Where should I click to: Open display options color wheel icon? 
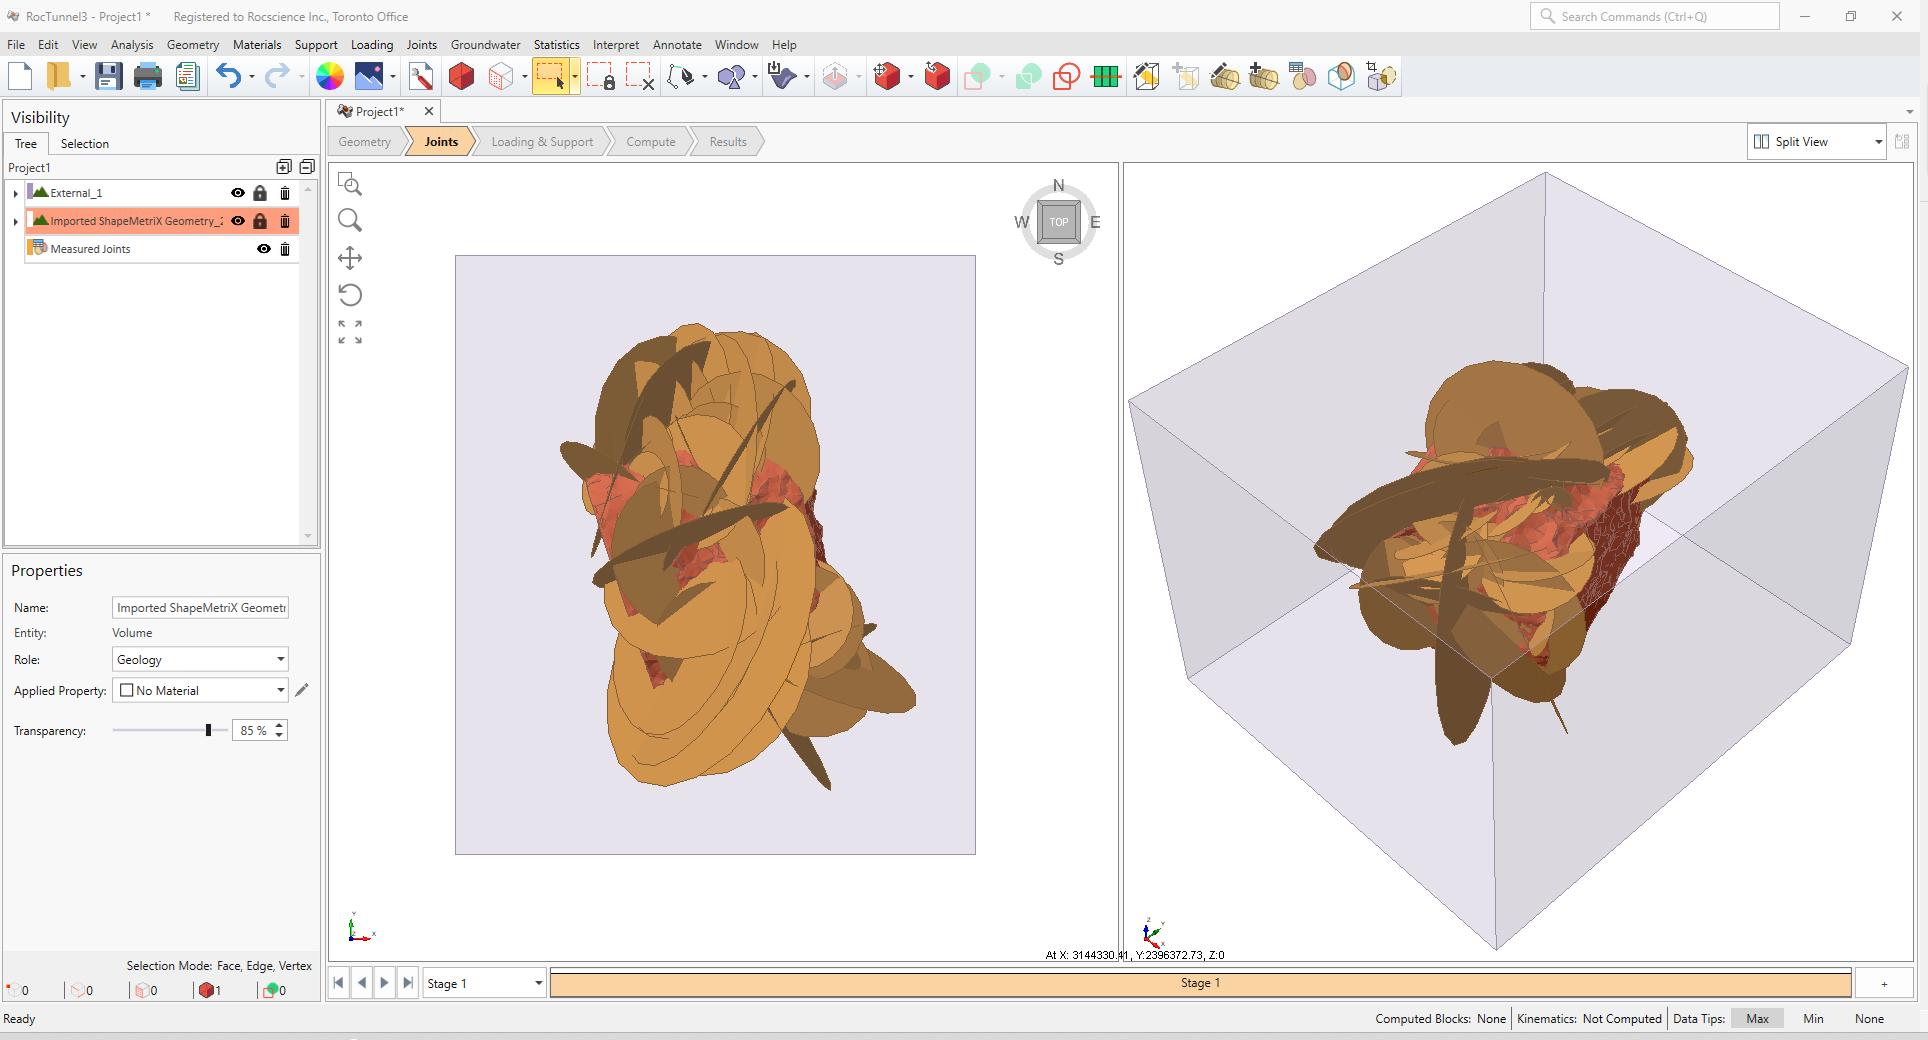(x=330, y=76)
